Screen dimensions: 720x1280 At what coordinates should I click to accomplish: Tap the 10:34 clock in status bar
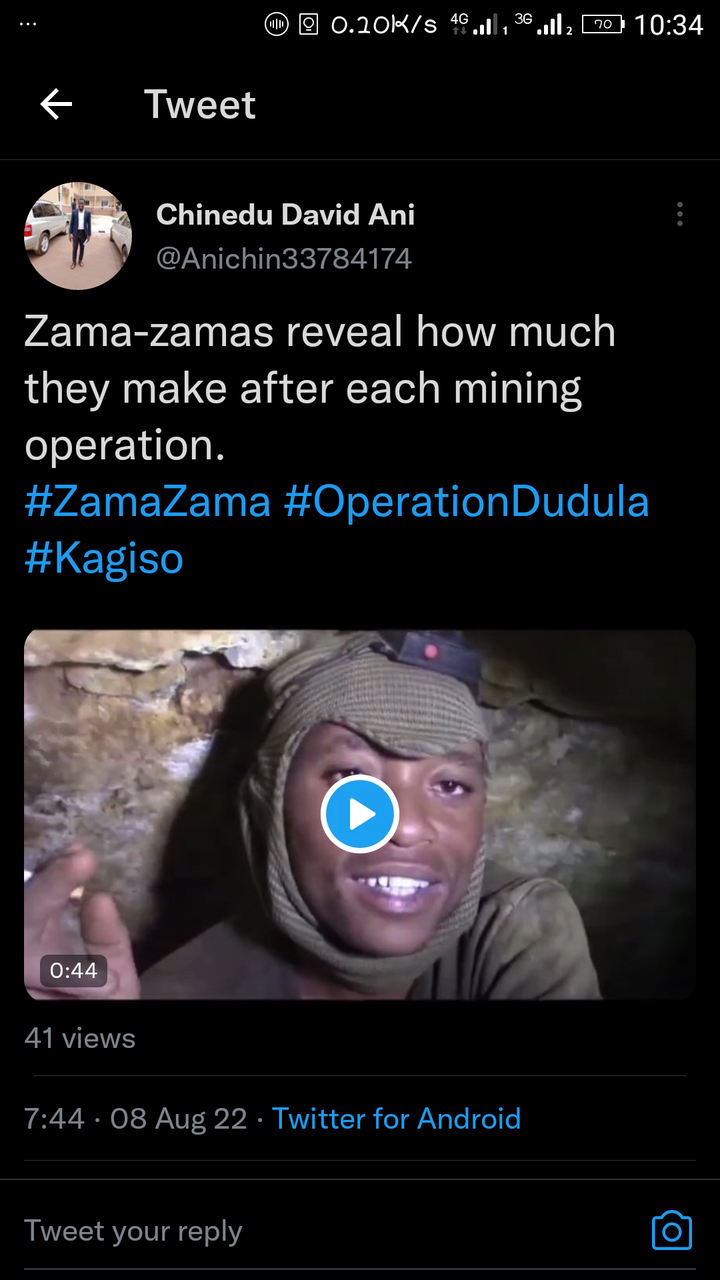pyautogui.click(x=669, y=24)
